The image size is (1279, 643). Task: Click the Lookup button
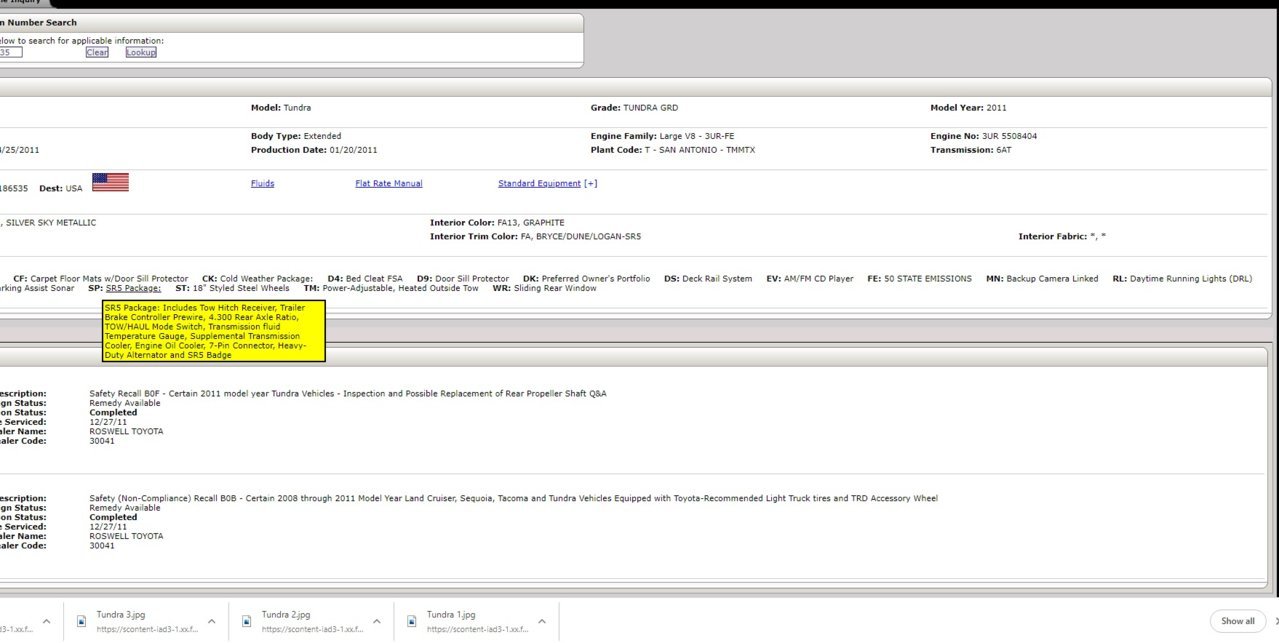141,52
